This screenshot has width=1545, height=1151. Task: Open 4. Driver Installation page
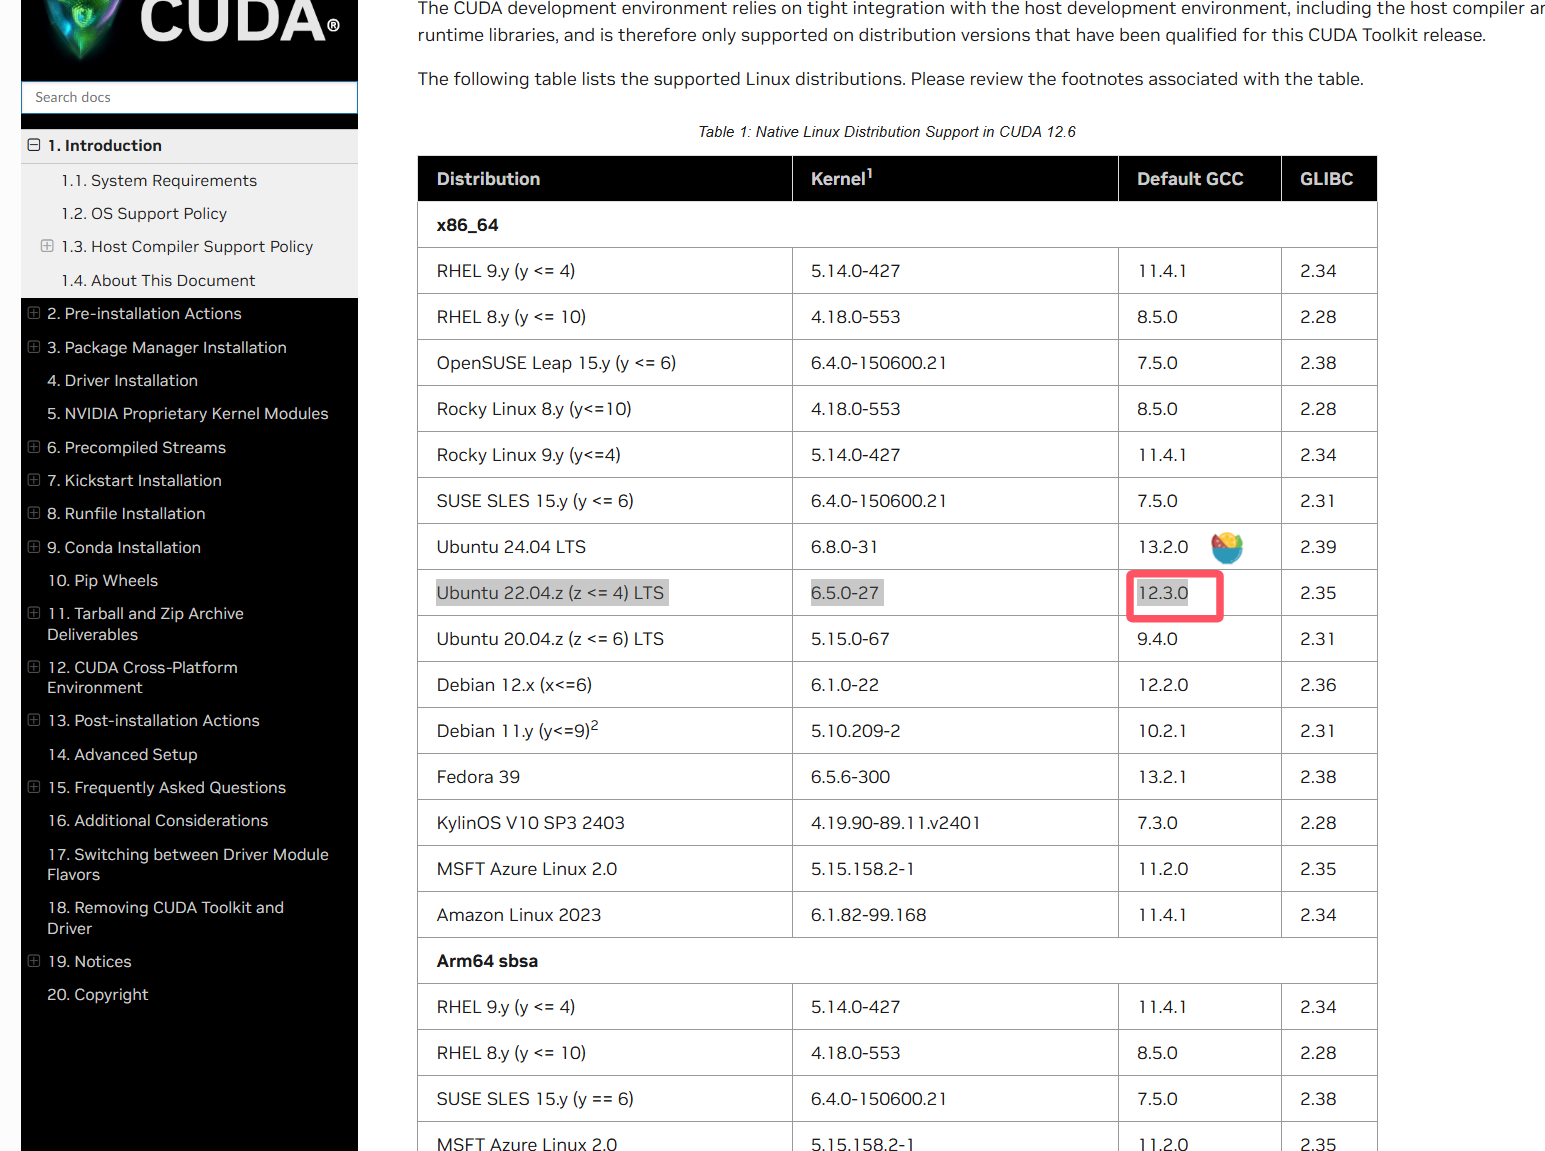point(122,380)
